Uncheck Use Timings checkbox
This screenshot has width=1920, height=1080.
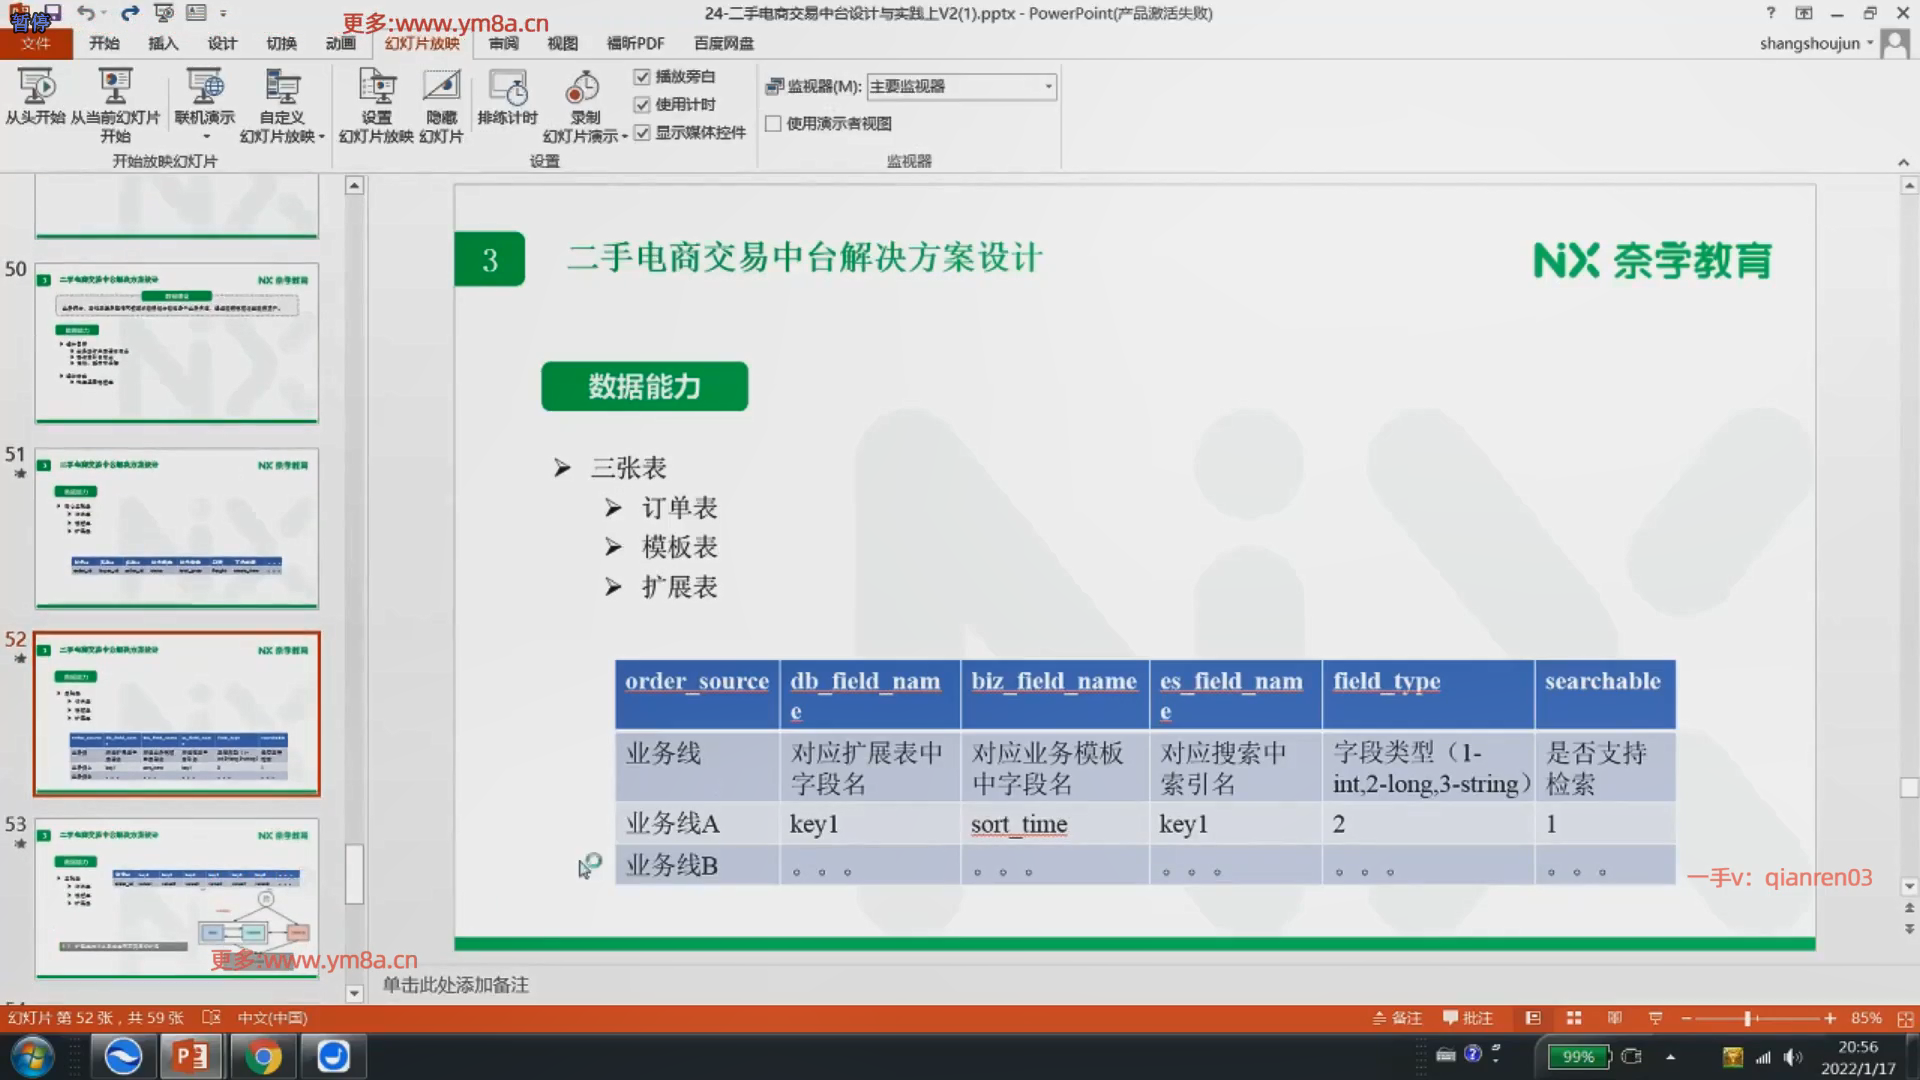[642, 105]
